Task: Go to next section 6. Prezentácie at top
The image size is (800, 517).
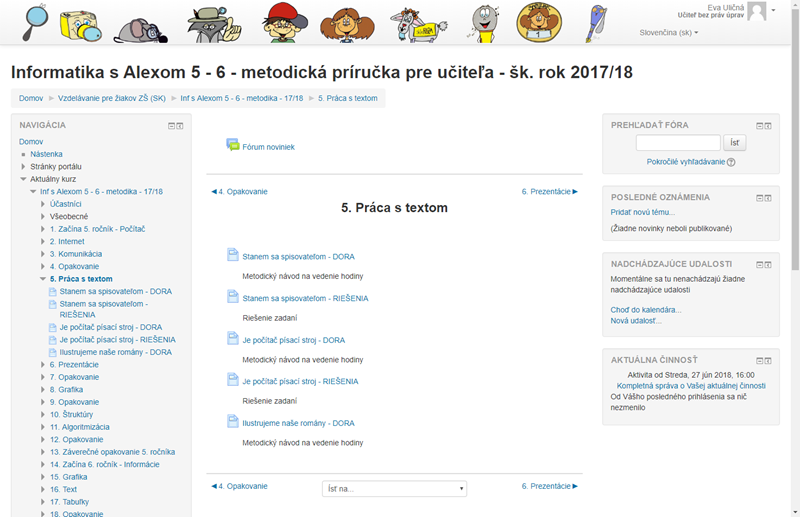Action: click(x=550, y=192)
